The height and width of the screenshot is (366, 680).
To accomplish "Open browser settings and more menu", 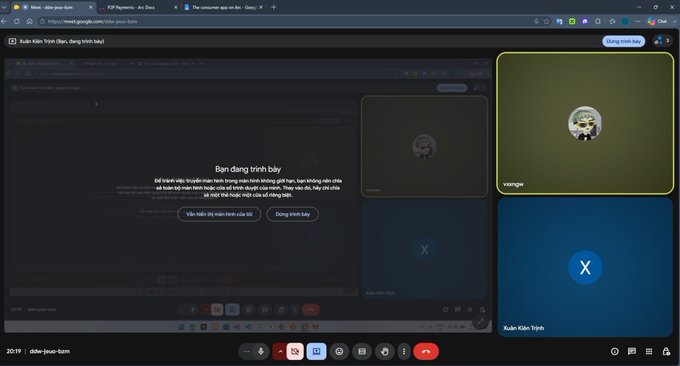I will point(638,21).
